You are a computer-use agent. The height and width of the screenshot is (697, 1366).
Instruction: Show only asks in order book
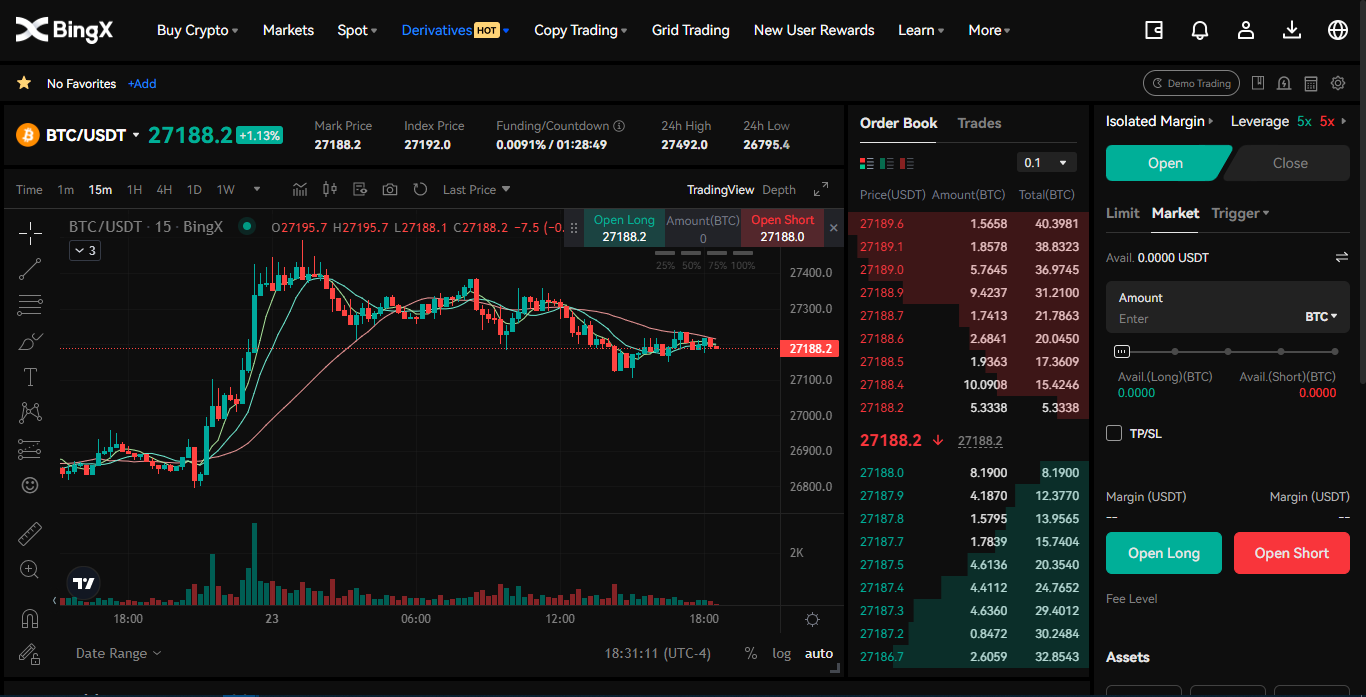[x=907, y=163]
